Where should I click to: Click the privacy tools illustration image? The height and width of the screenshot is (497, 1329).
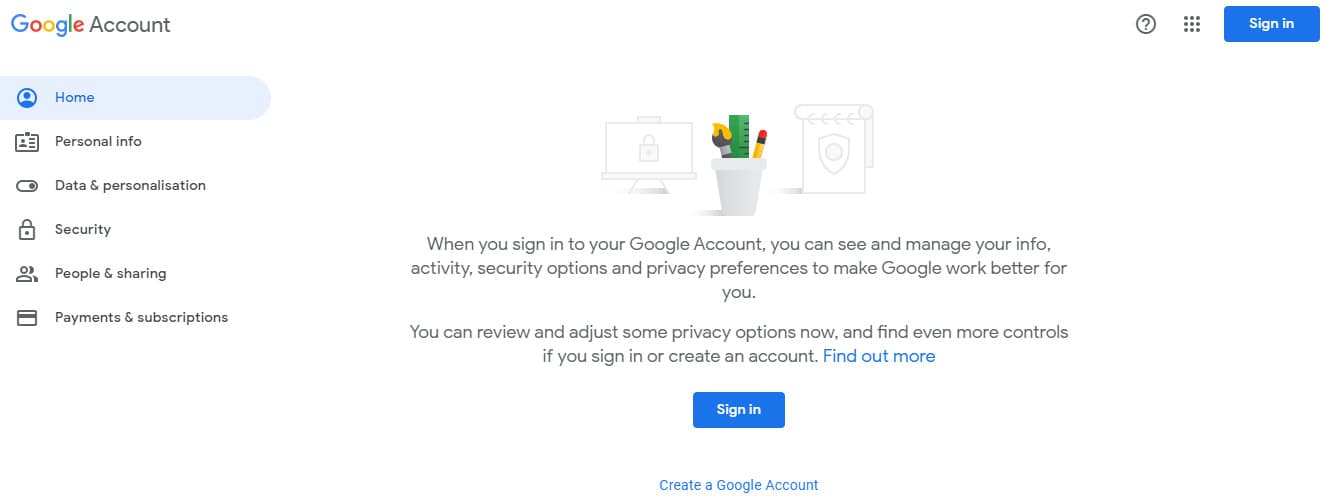coord(738,160)
